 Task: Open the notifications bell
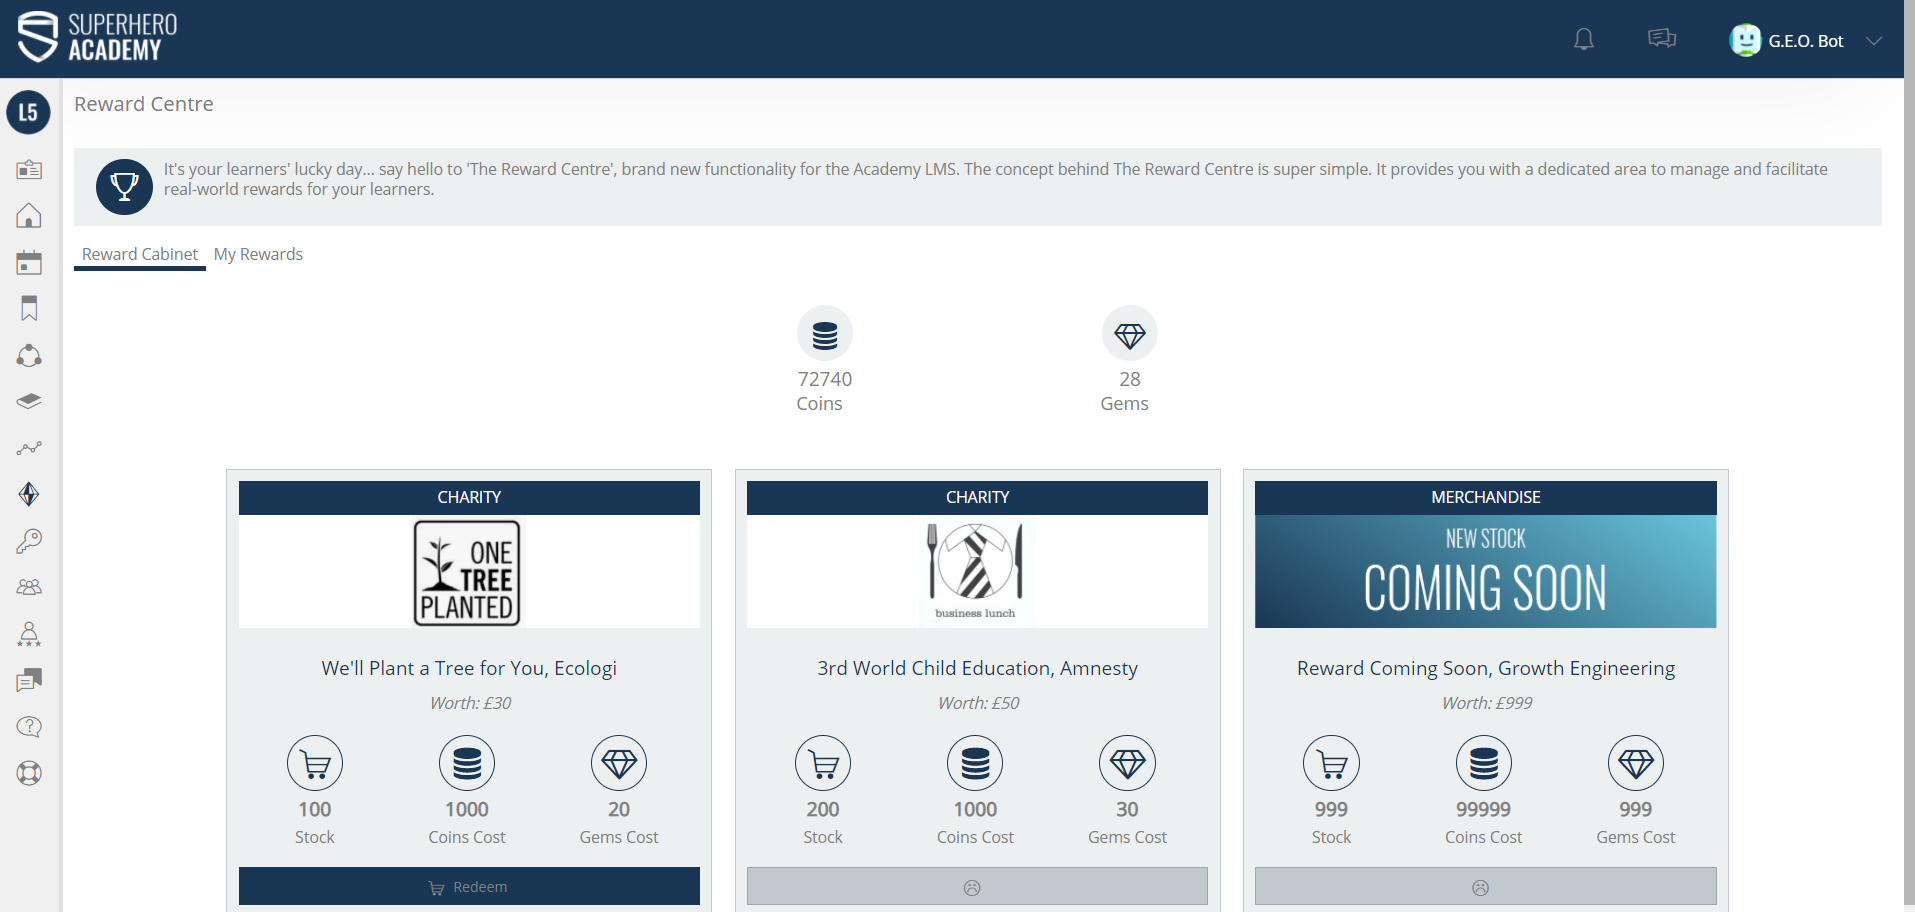pyautogui.click(x=1583, y=40)
